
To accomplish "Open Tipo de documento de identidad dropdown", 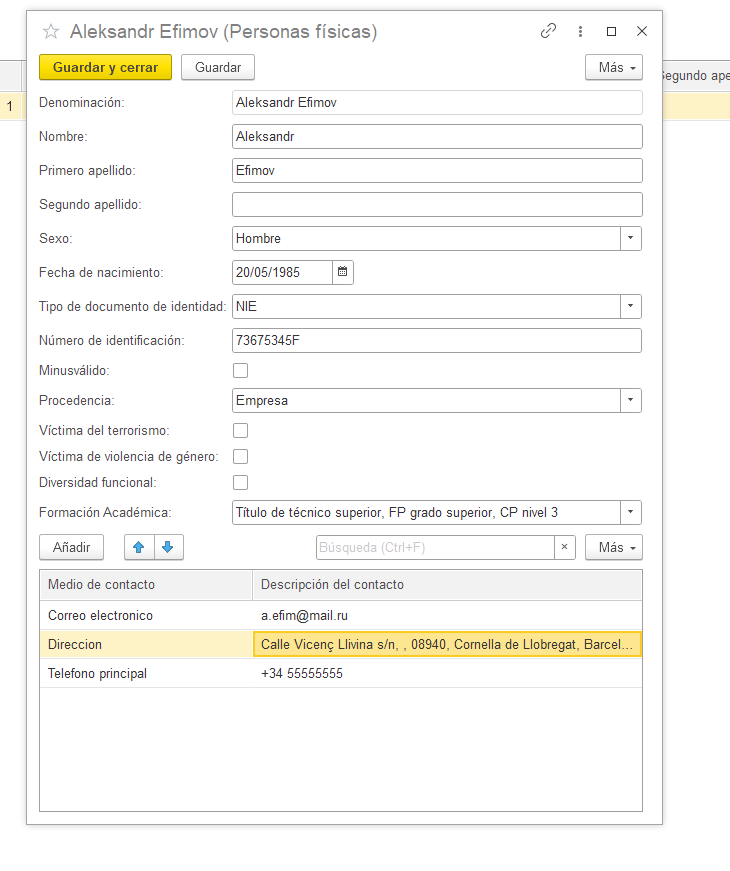I will (x=631, y=306).
